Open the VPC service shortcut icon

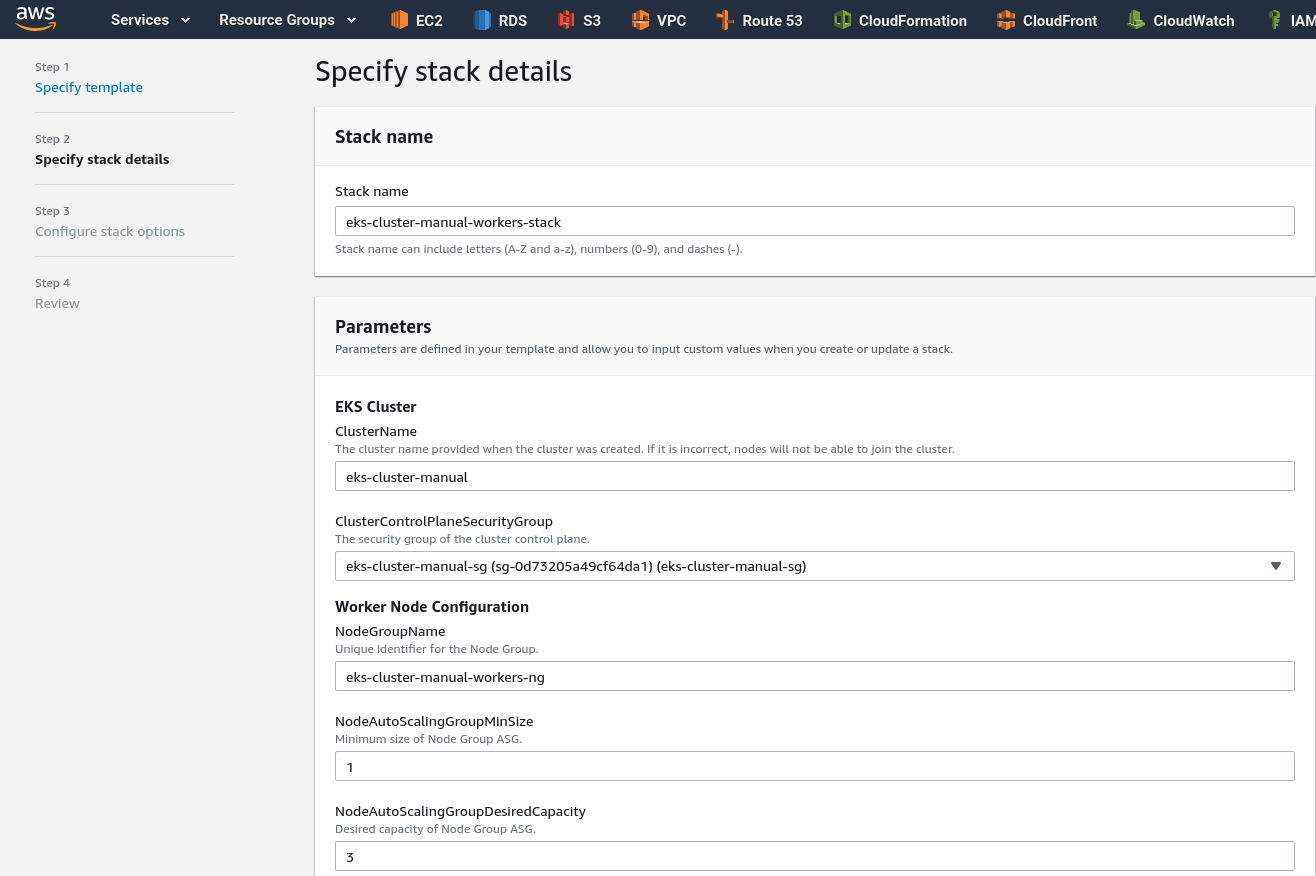click(641, 20)
